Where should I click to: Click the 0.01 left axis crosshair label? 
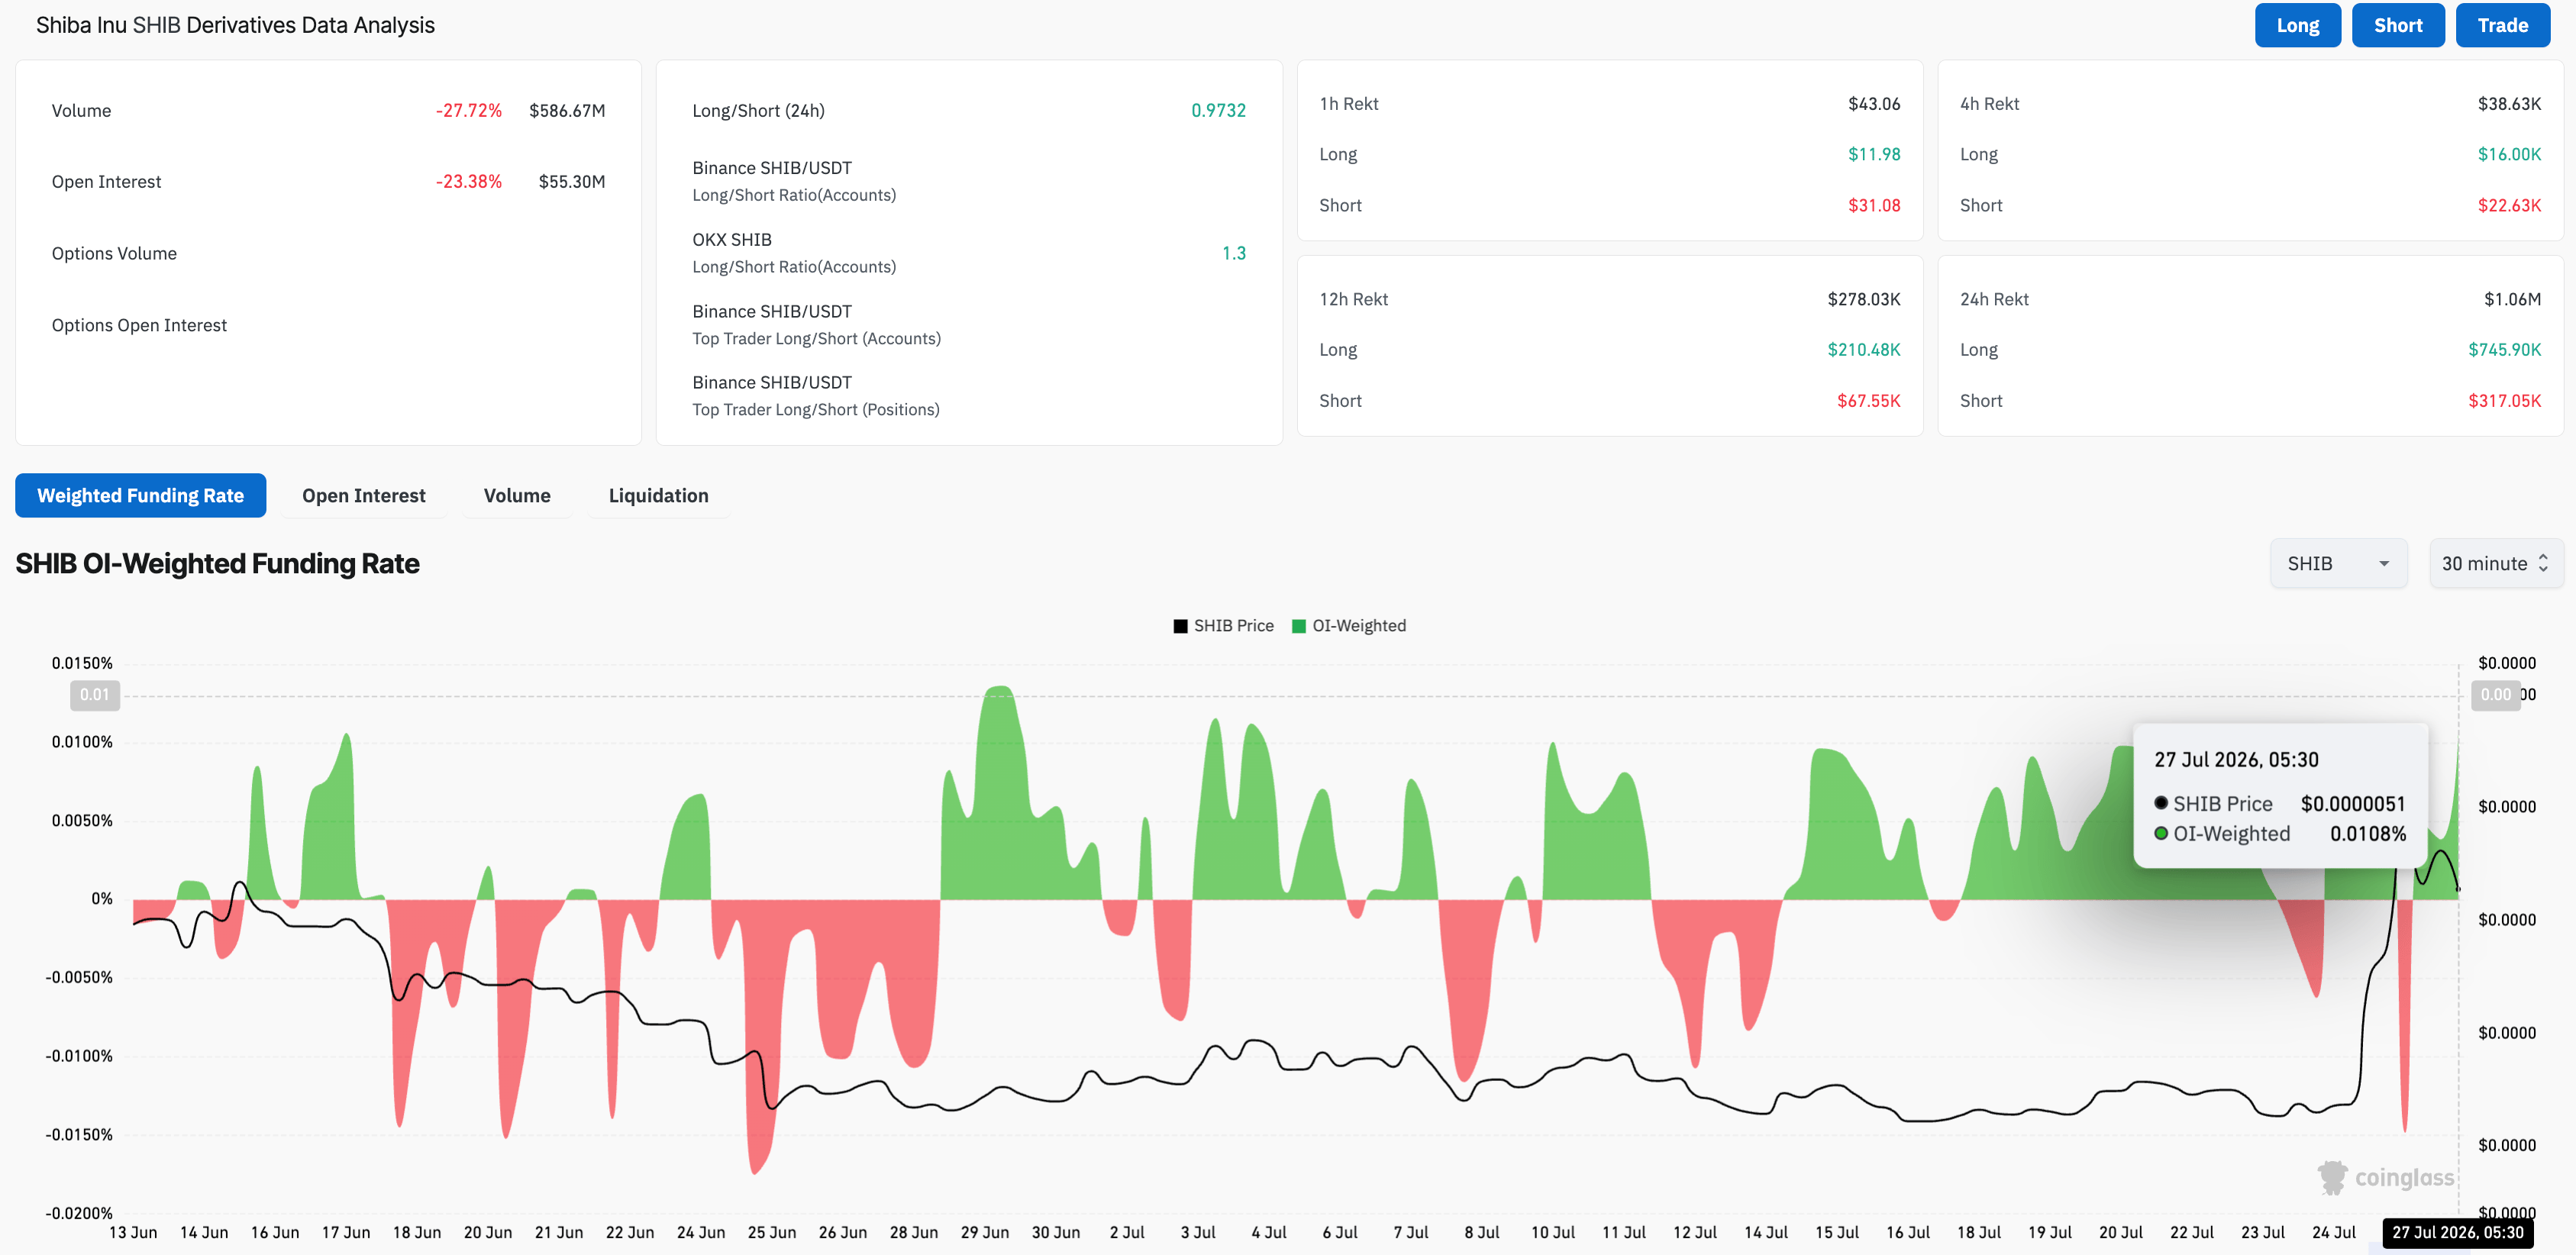(95, 695)
